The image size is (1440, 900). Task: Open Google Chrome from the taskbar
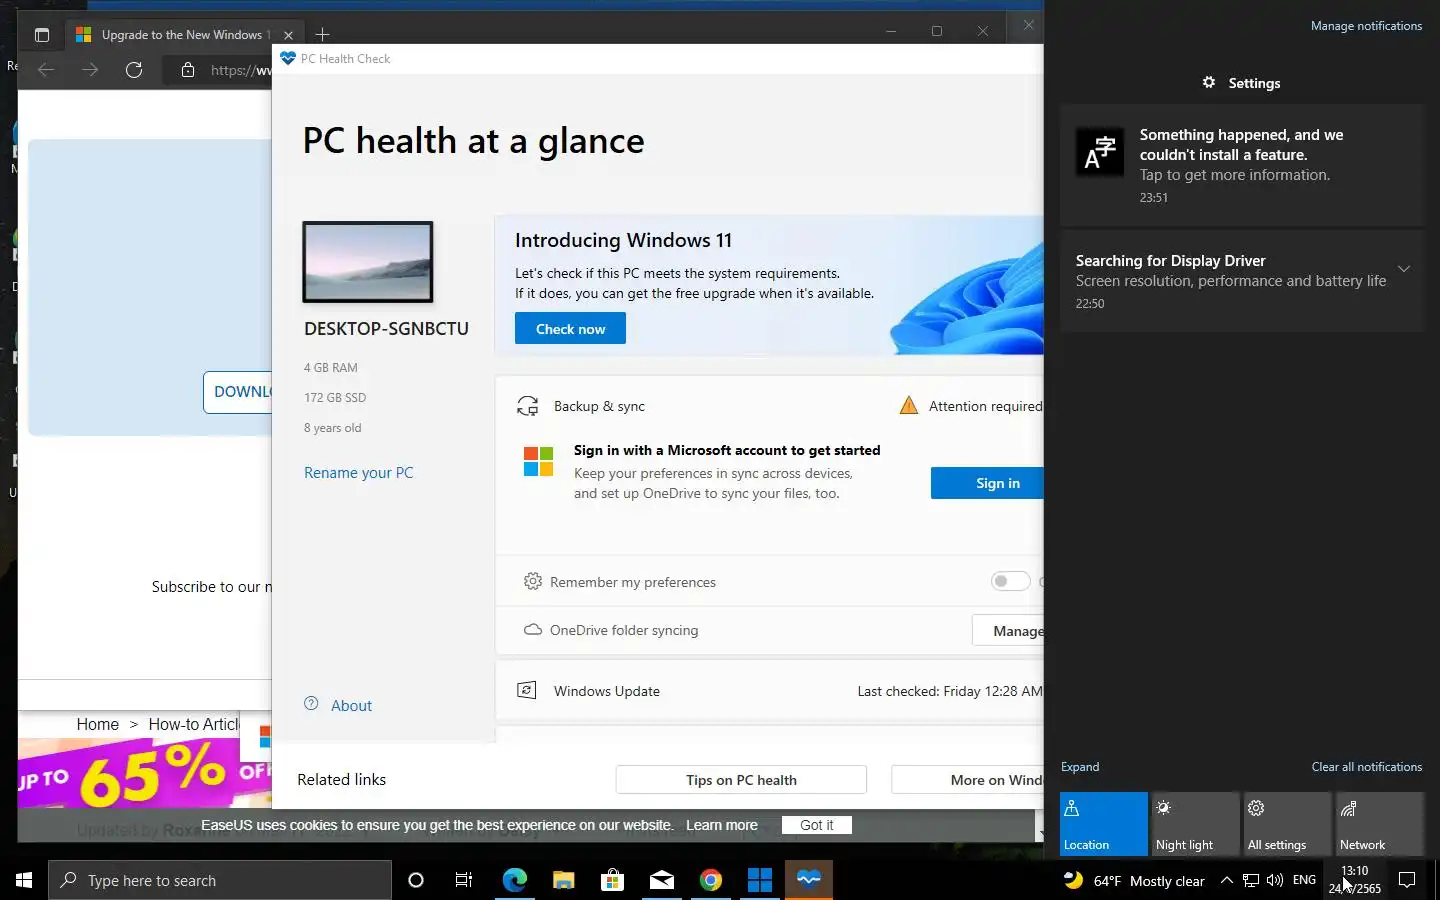click(711, 880)
